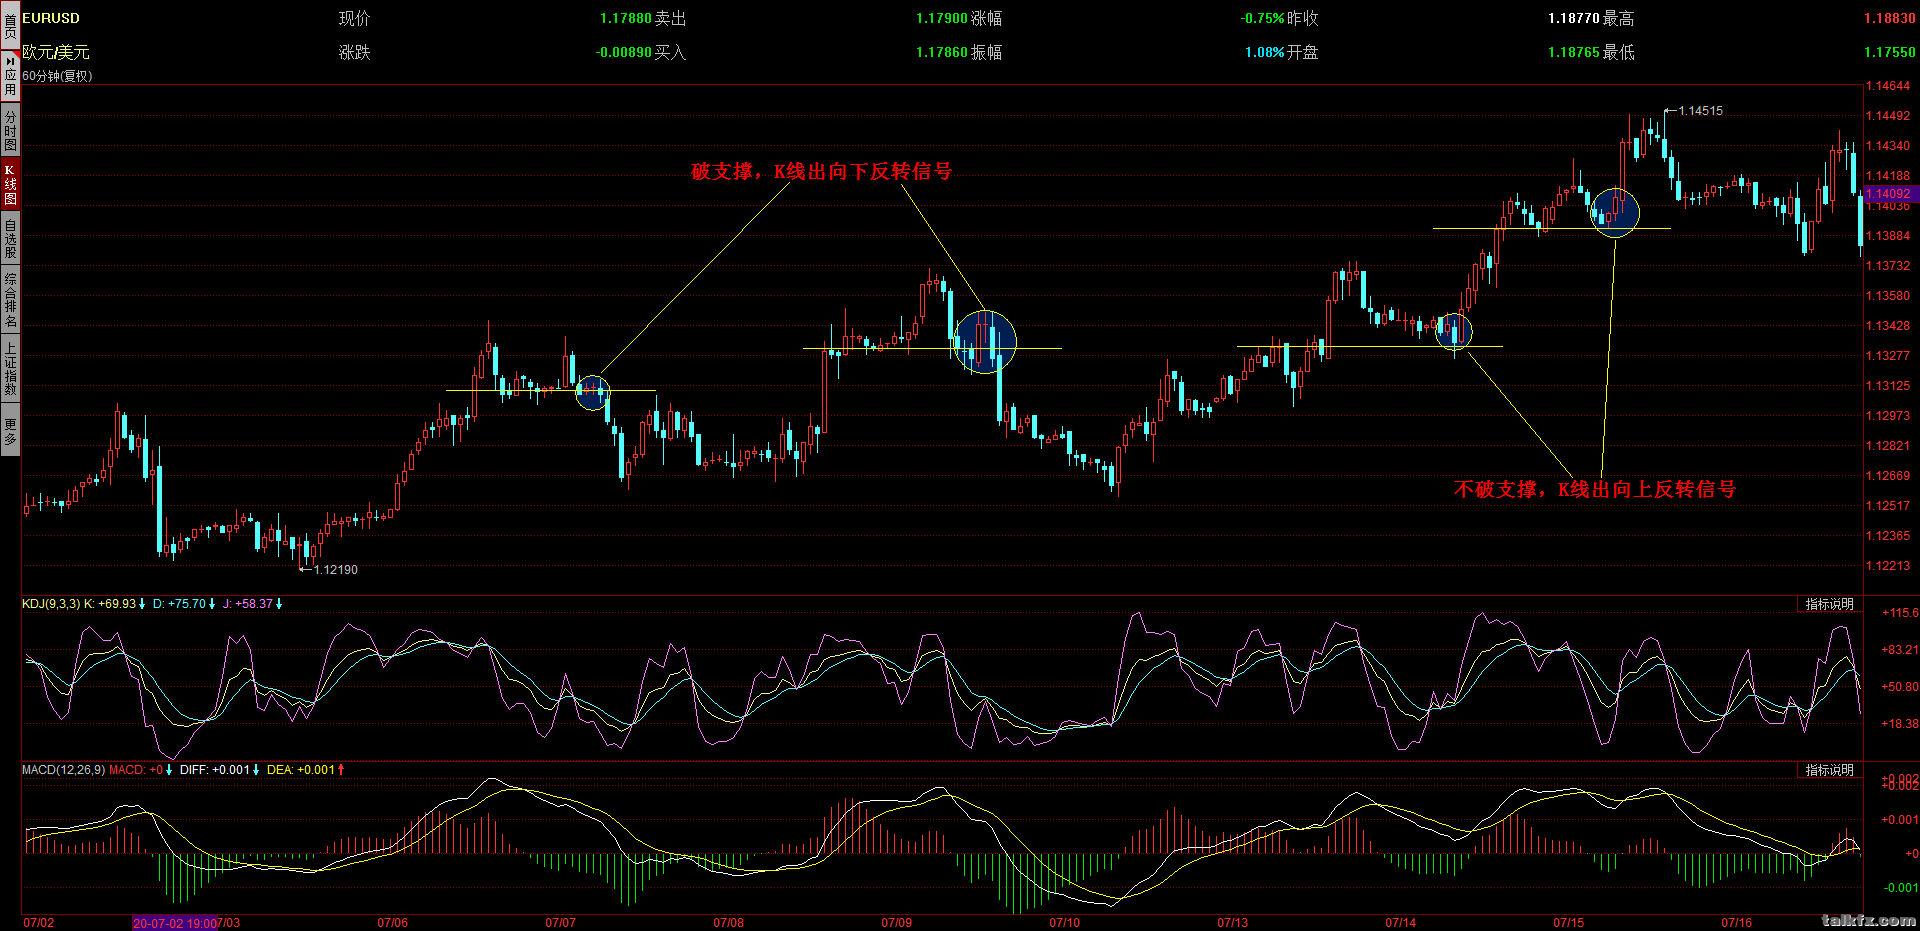Open the 应用 sidebar tab
The width and height of the screenshot is (1920, 931).
(10, 77)
